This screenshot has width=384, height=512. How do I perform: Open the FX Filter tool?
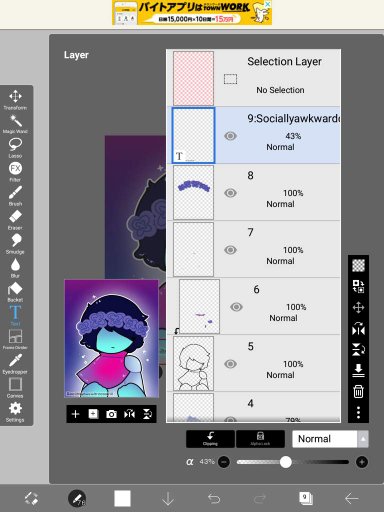point(15,171)
